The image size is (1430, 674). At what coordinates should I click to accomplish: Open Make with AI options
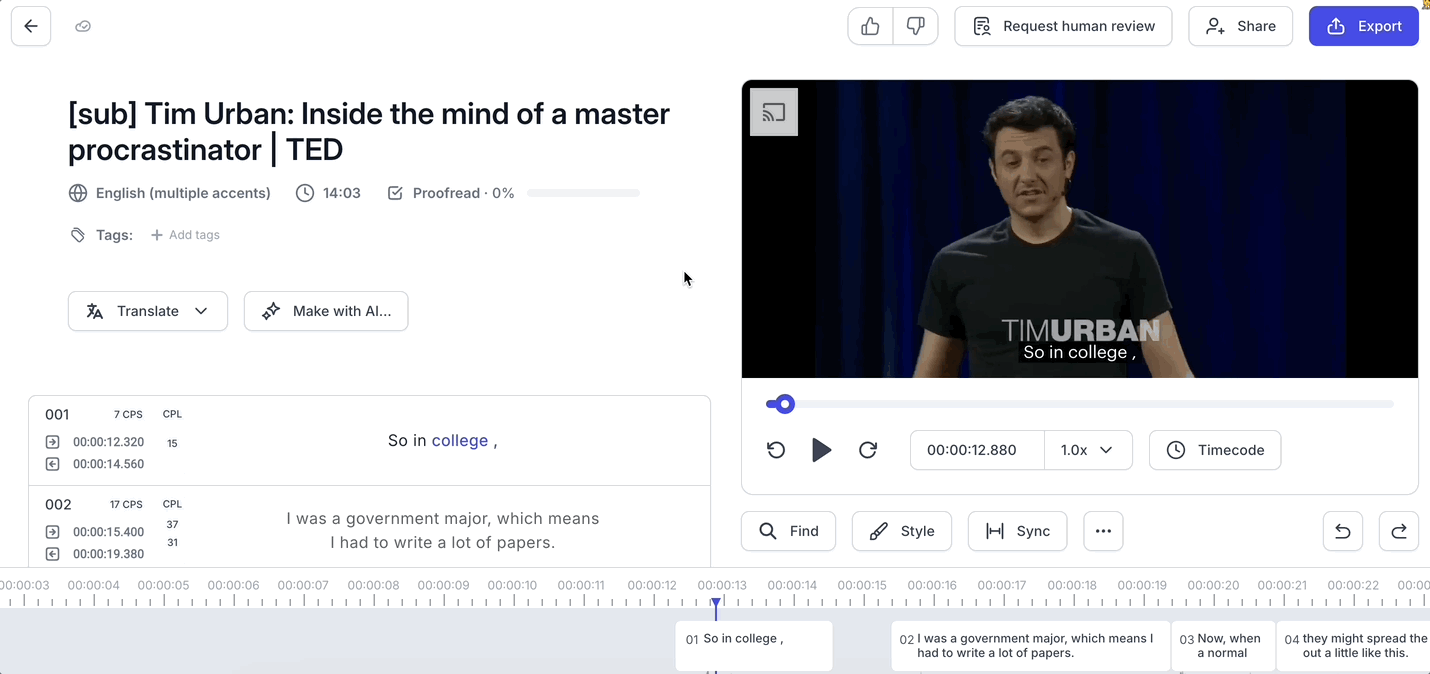(x=326, y=311)
